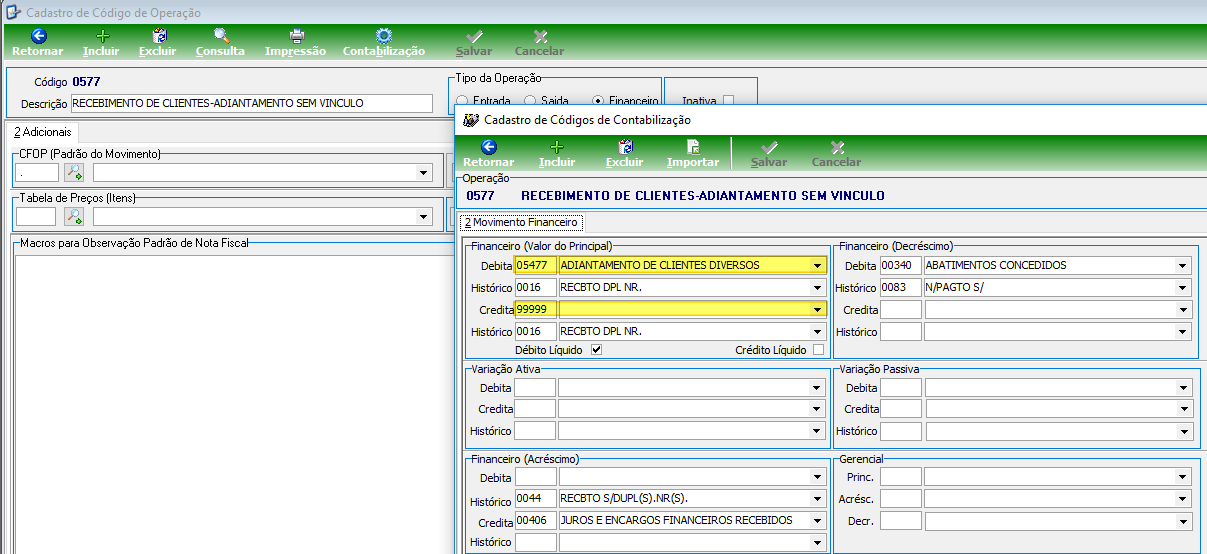
Task: Toggle Débito Líquido checkbox
Action: pos(597,350)
